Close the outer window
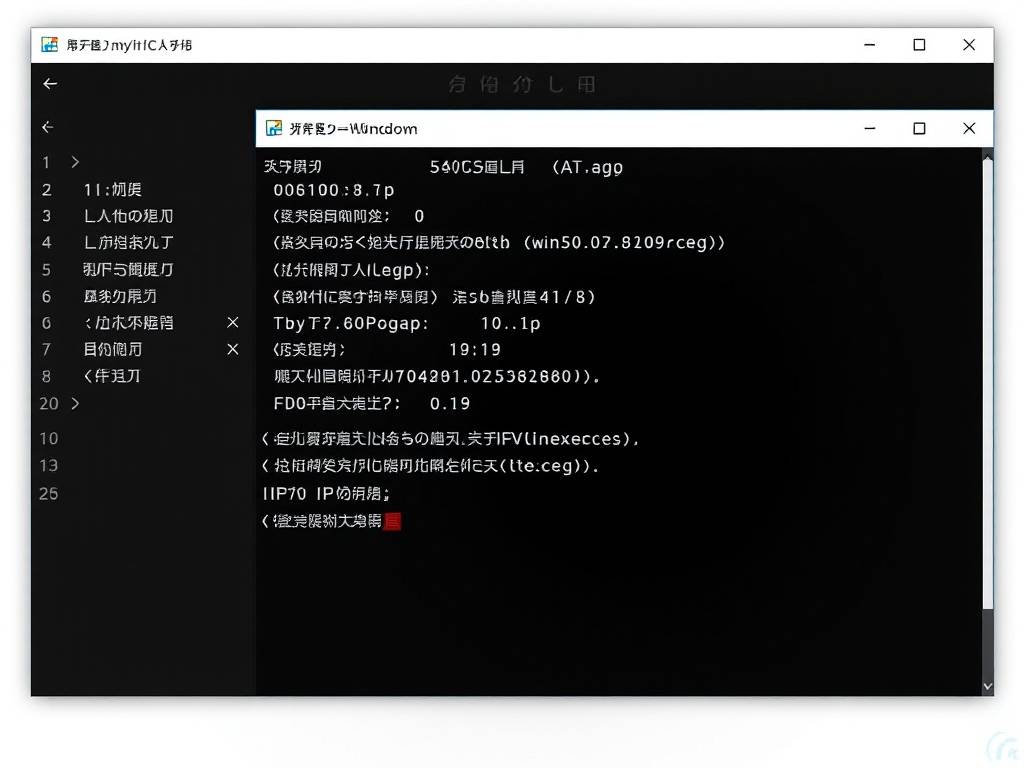The image size is (1024, 768). click(969, 45)
